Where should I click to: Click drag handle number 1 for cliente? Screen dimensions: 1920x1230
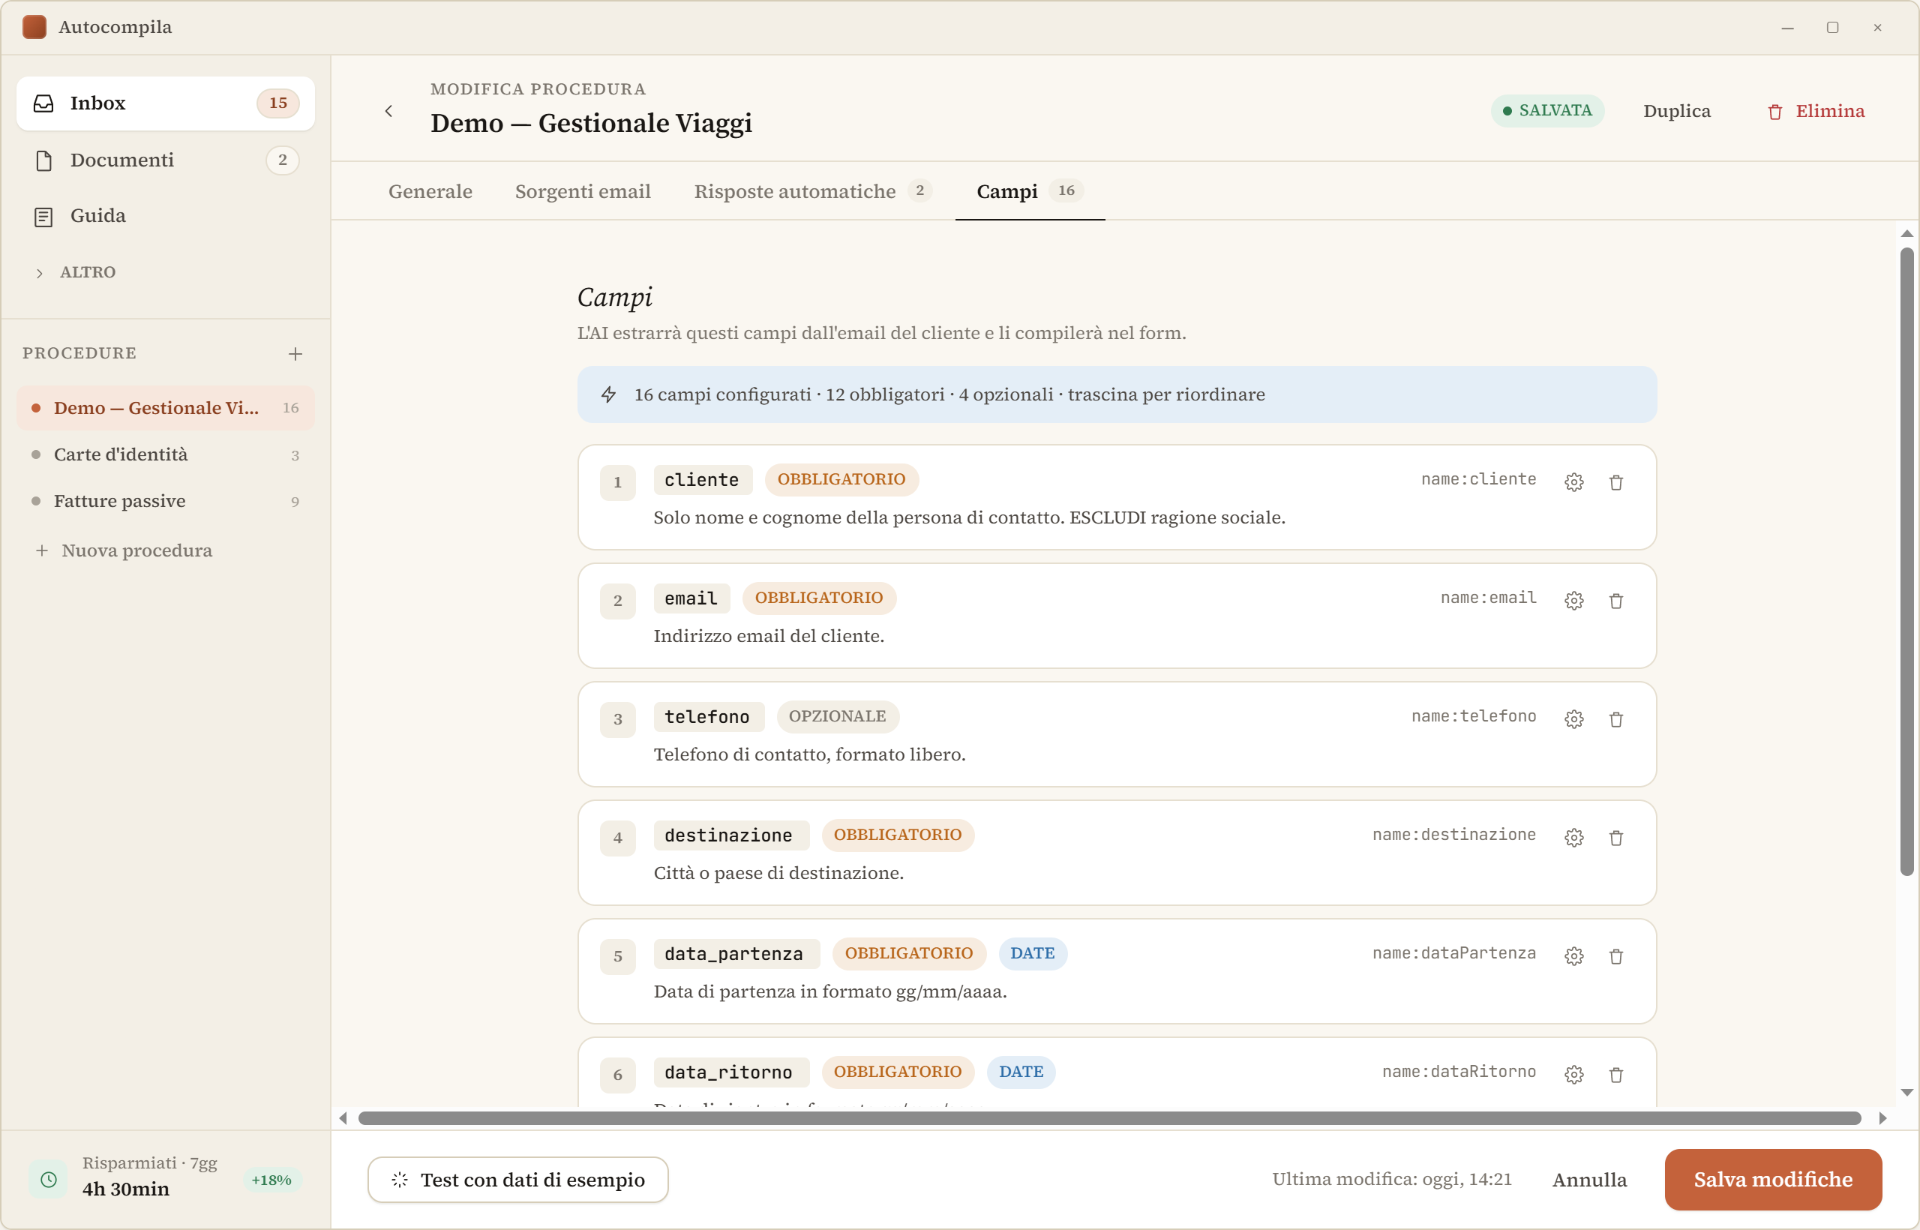click(618, 482)
